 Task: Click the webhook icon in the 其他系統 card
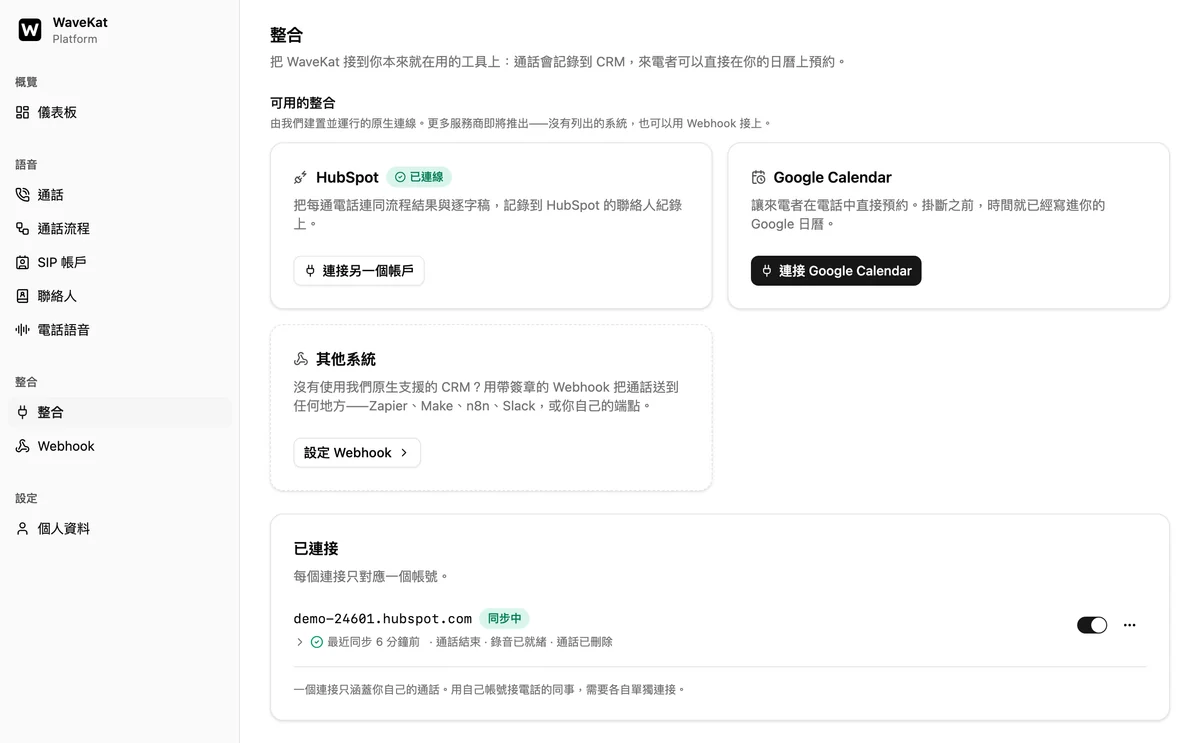(300, 359)
